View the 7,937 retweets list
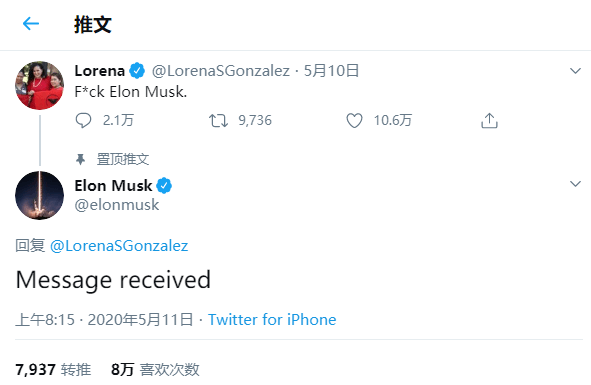591x385 pixels. tap(53, 370)
